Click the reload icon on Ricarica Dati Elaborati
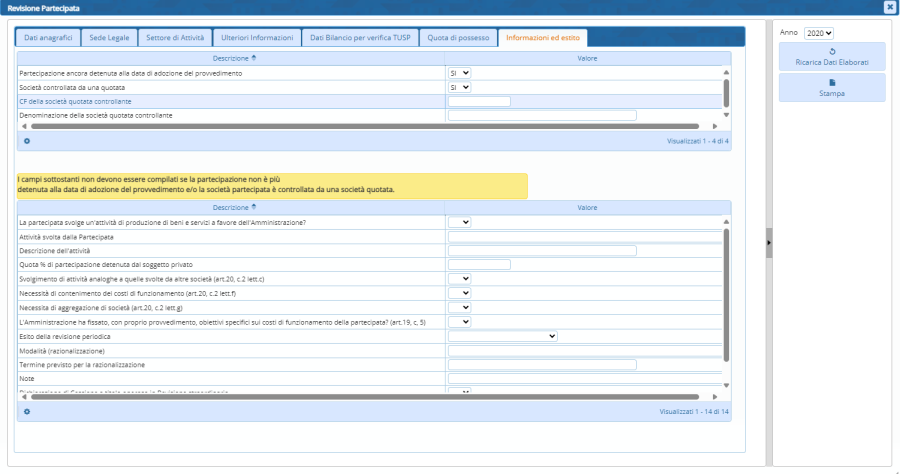Viewport: 900px width, 474px height. pyautogui.click(x=832, y=50)
